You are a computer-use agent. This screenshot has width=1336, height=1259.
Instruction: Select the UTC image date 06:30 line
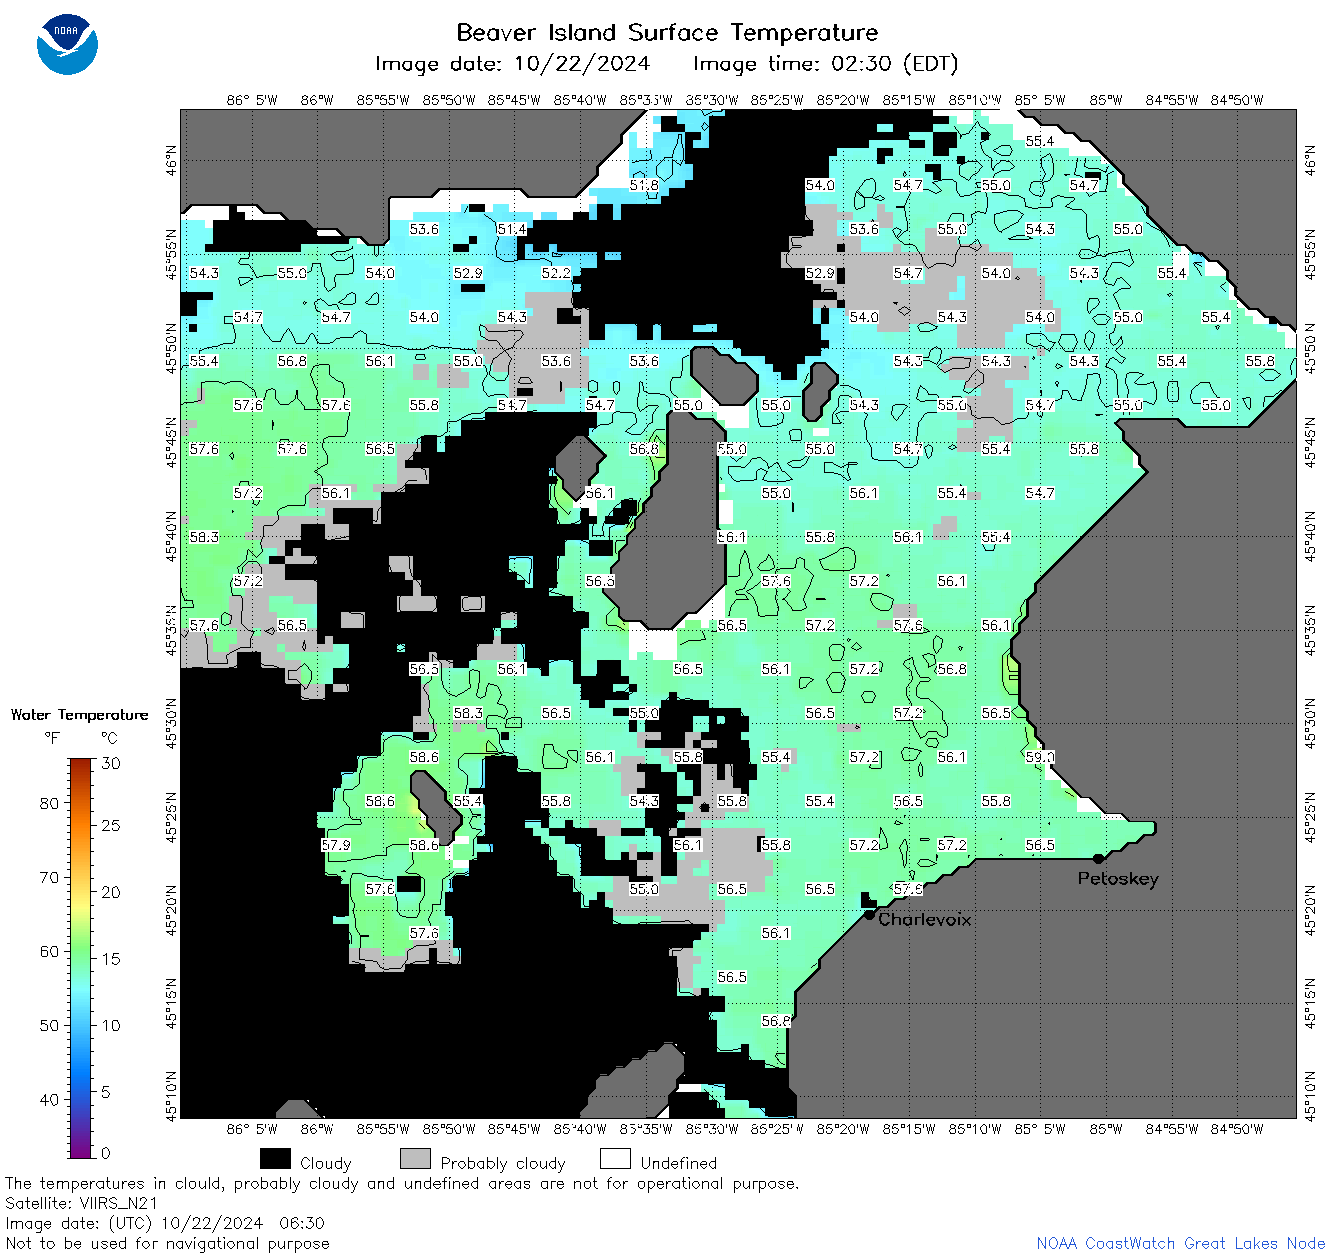click(165, 1223)
